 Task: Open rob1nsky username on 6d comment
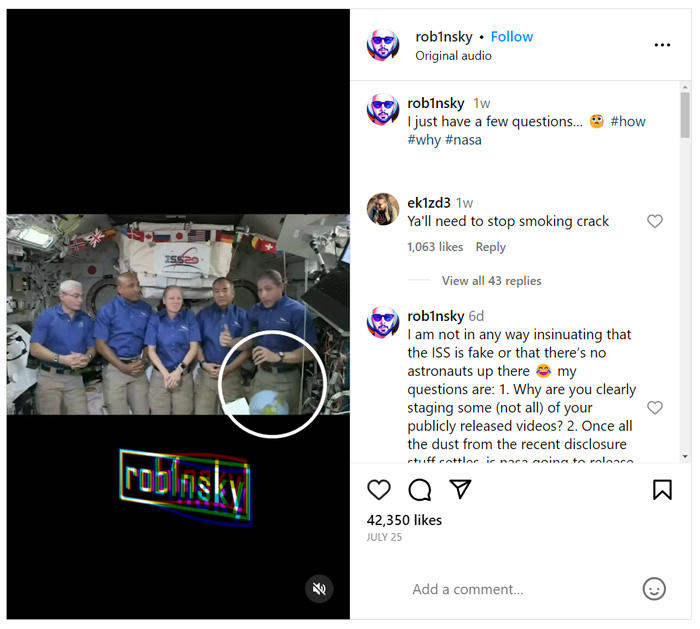tap(436, 316)
